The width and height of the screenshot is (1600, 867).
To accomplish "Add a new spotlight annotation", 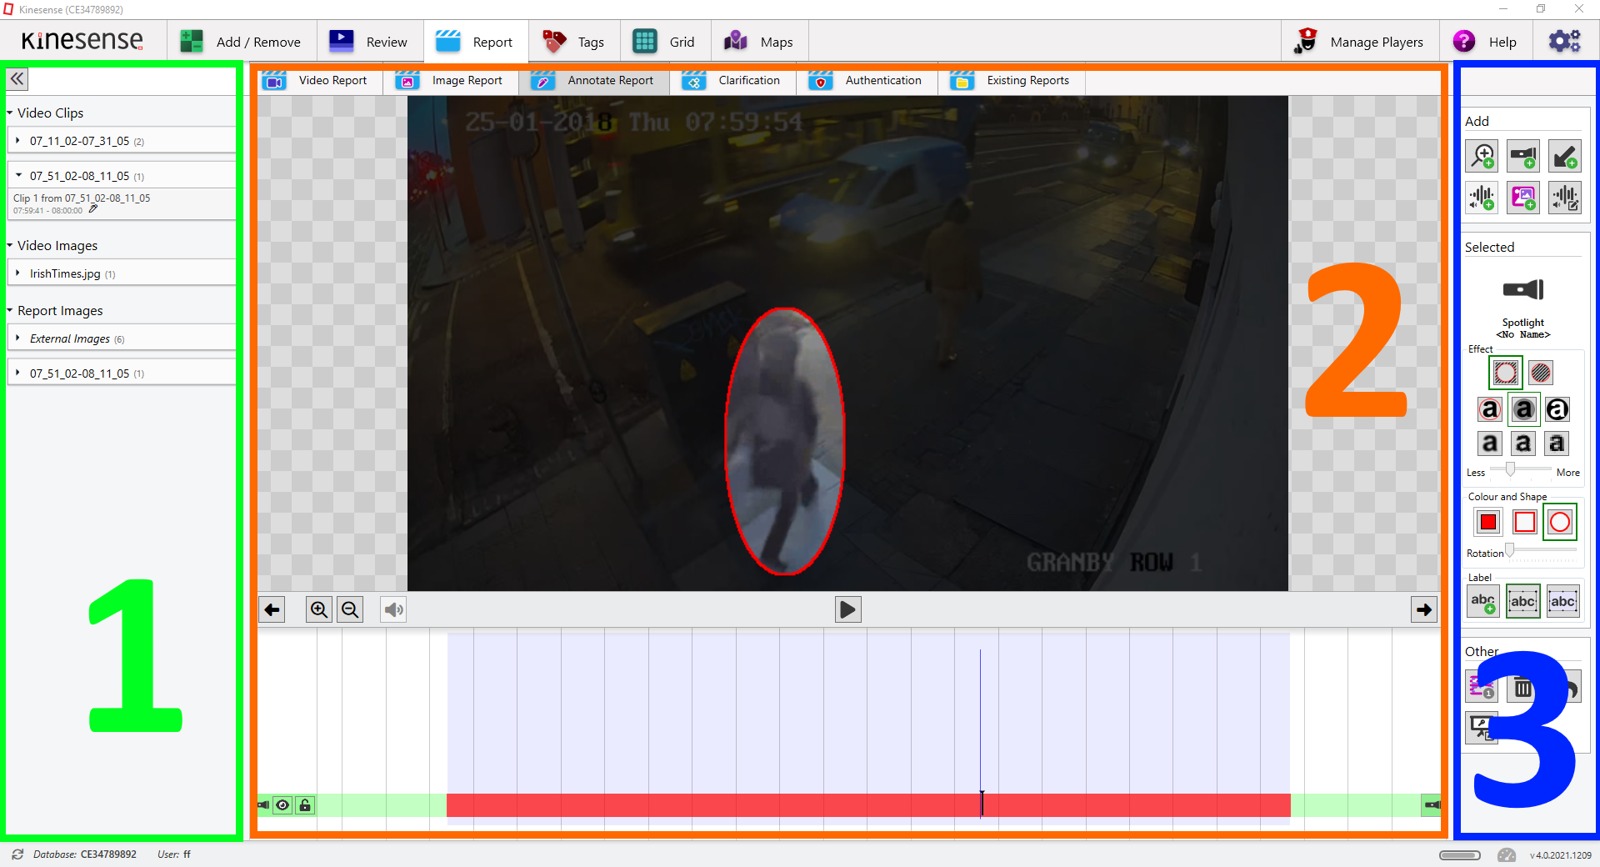I will pos(1523,156).
